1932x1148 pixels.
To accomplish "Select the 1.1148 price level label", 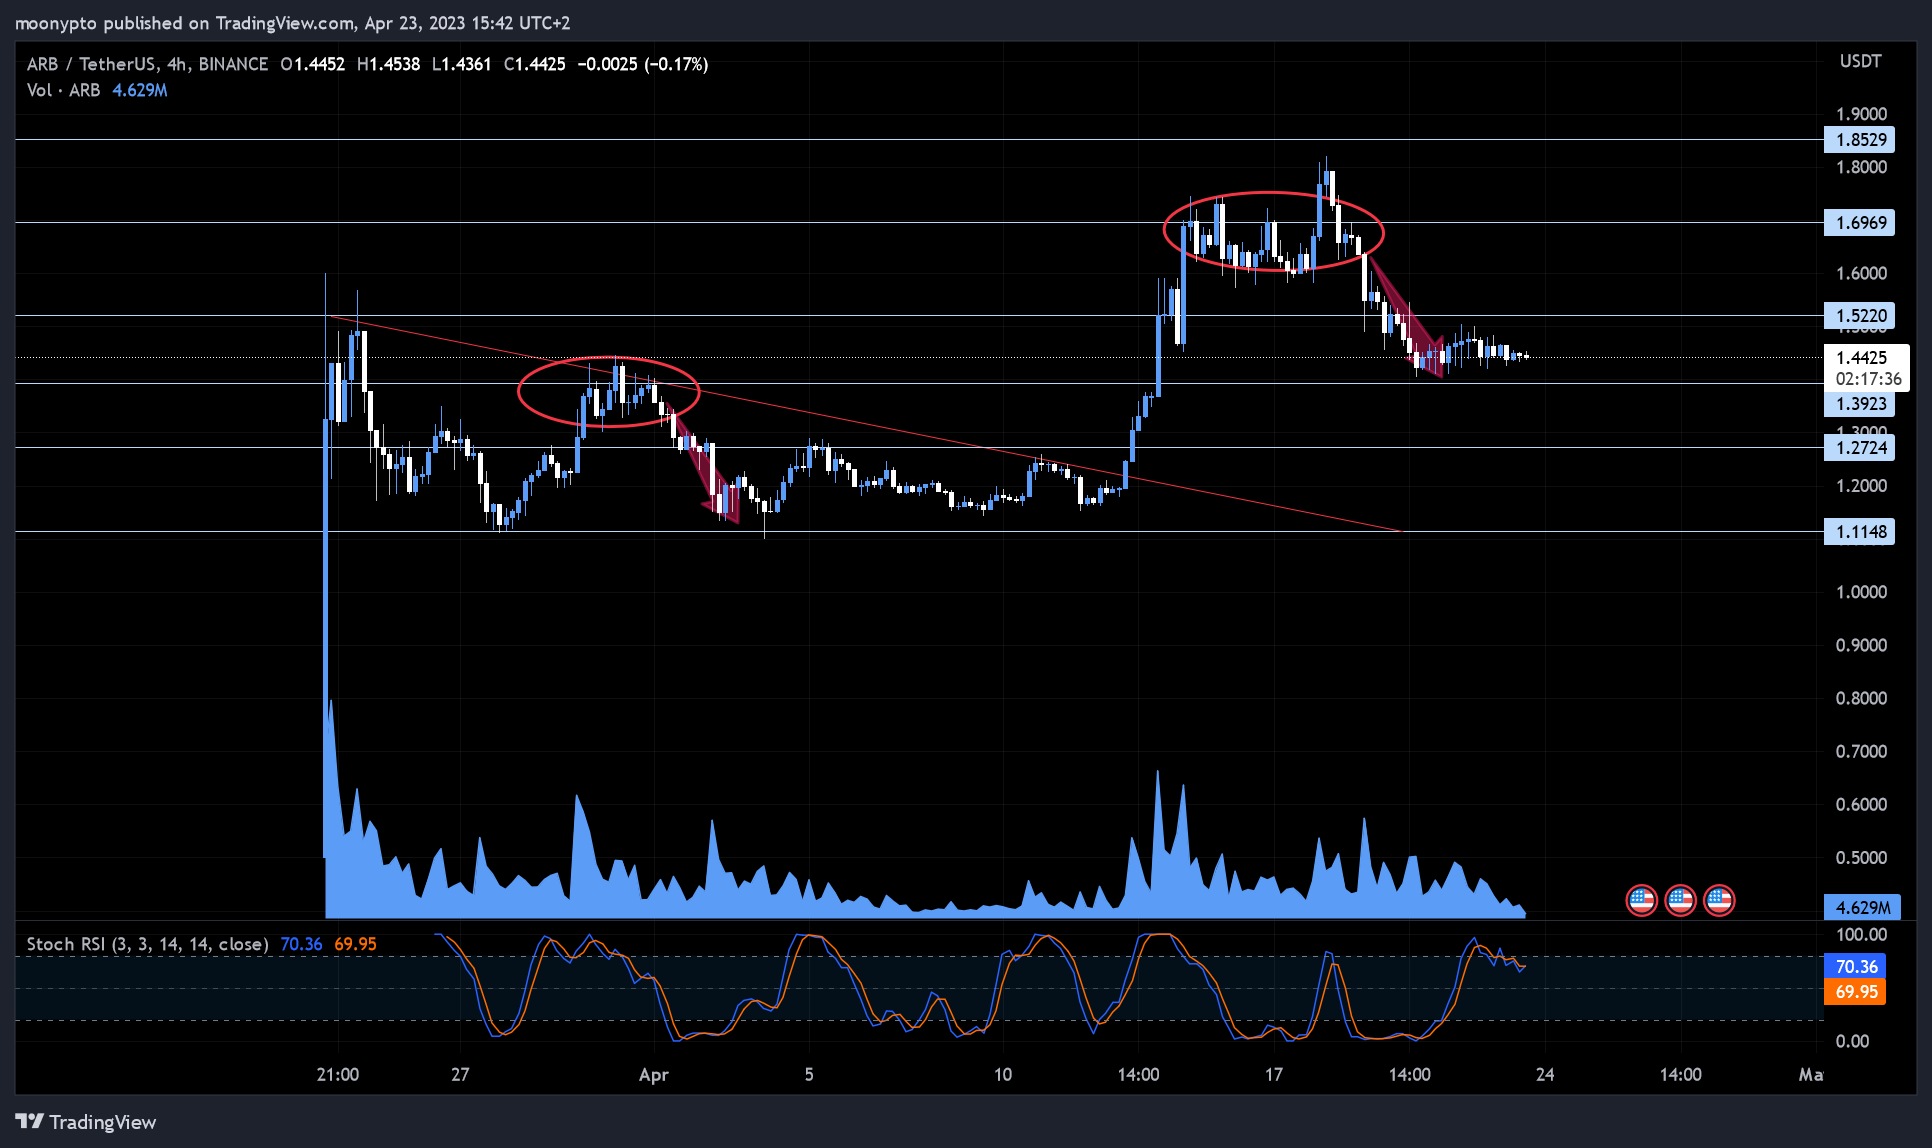I will point(1860,531).
